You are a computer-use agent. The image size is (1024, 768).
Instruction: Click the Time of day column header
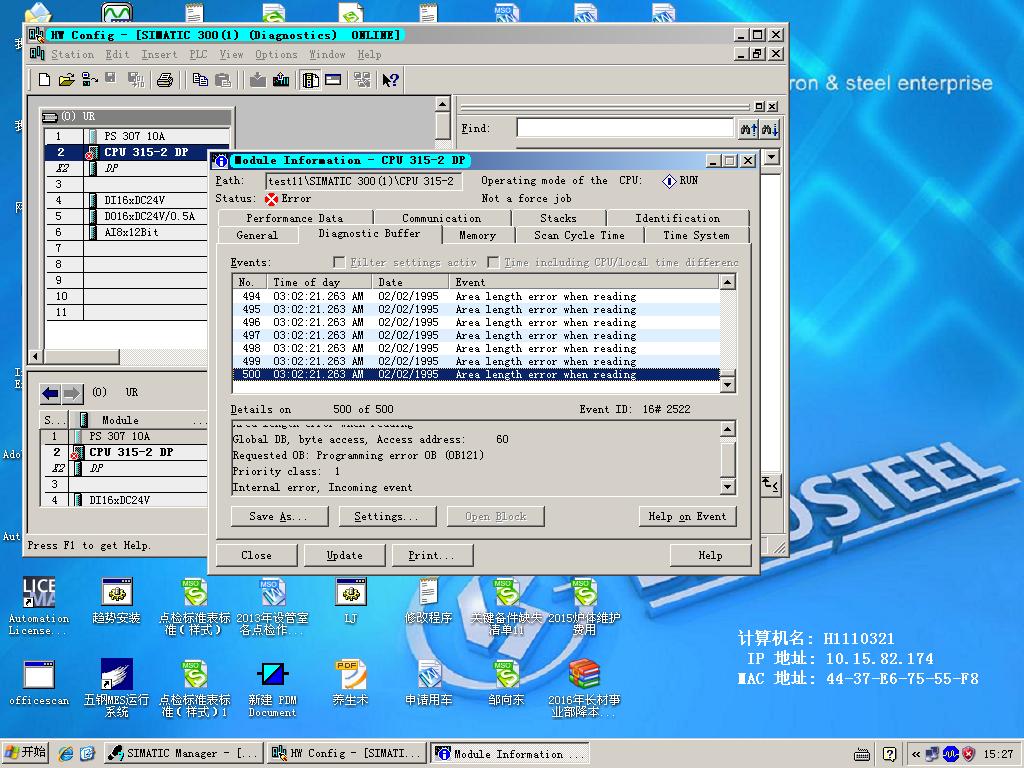pos(320,282)
